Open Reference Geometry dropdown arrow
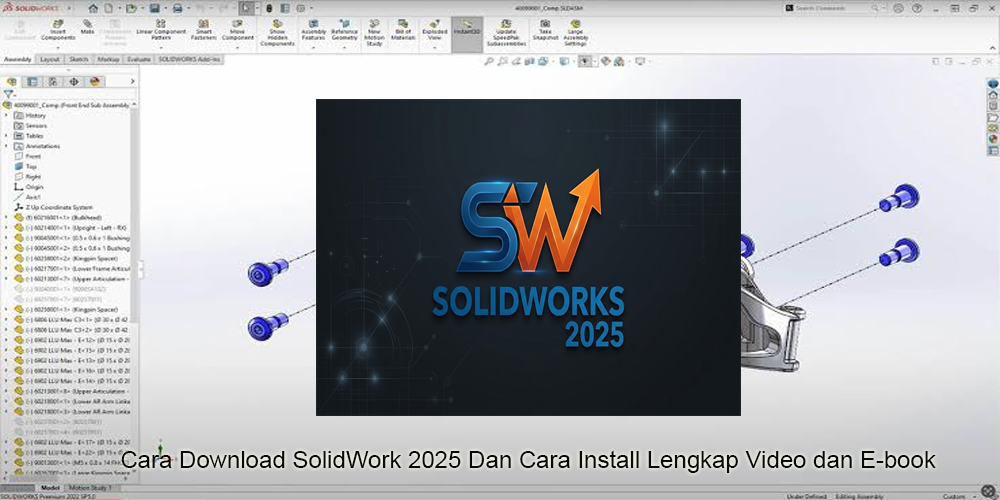Image resolution: width=1000 pixels, height=500 pixels. 344,47
